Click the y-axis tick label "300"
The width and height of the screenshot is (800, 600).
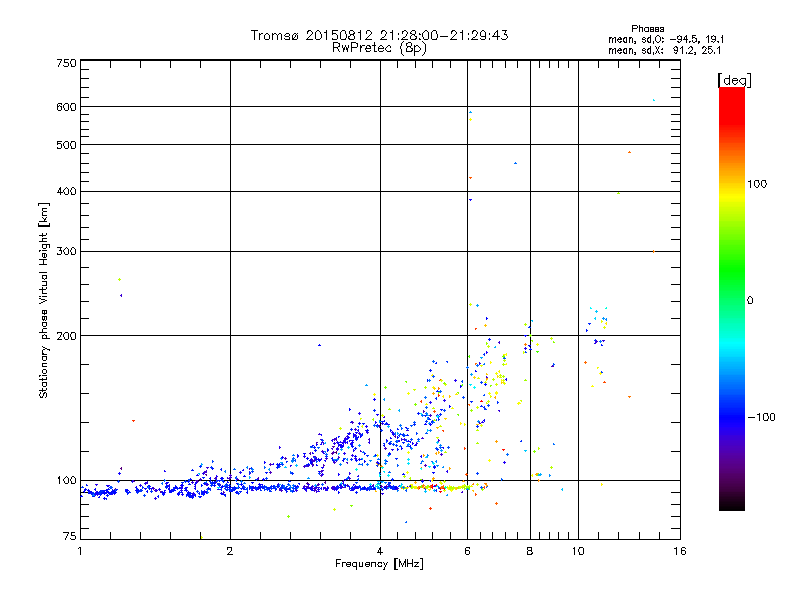click(x=66, y=251)
